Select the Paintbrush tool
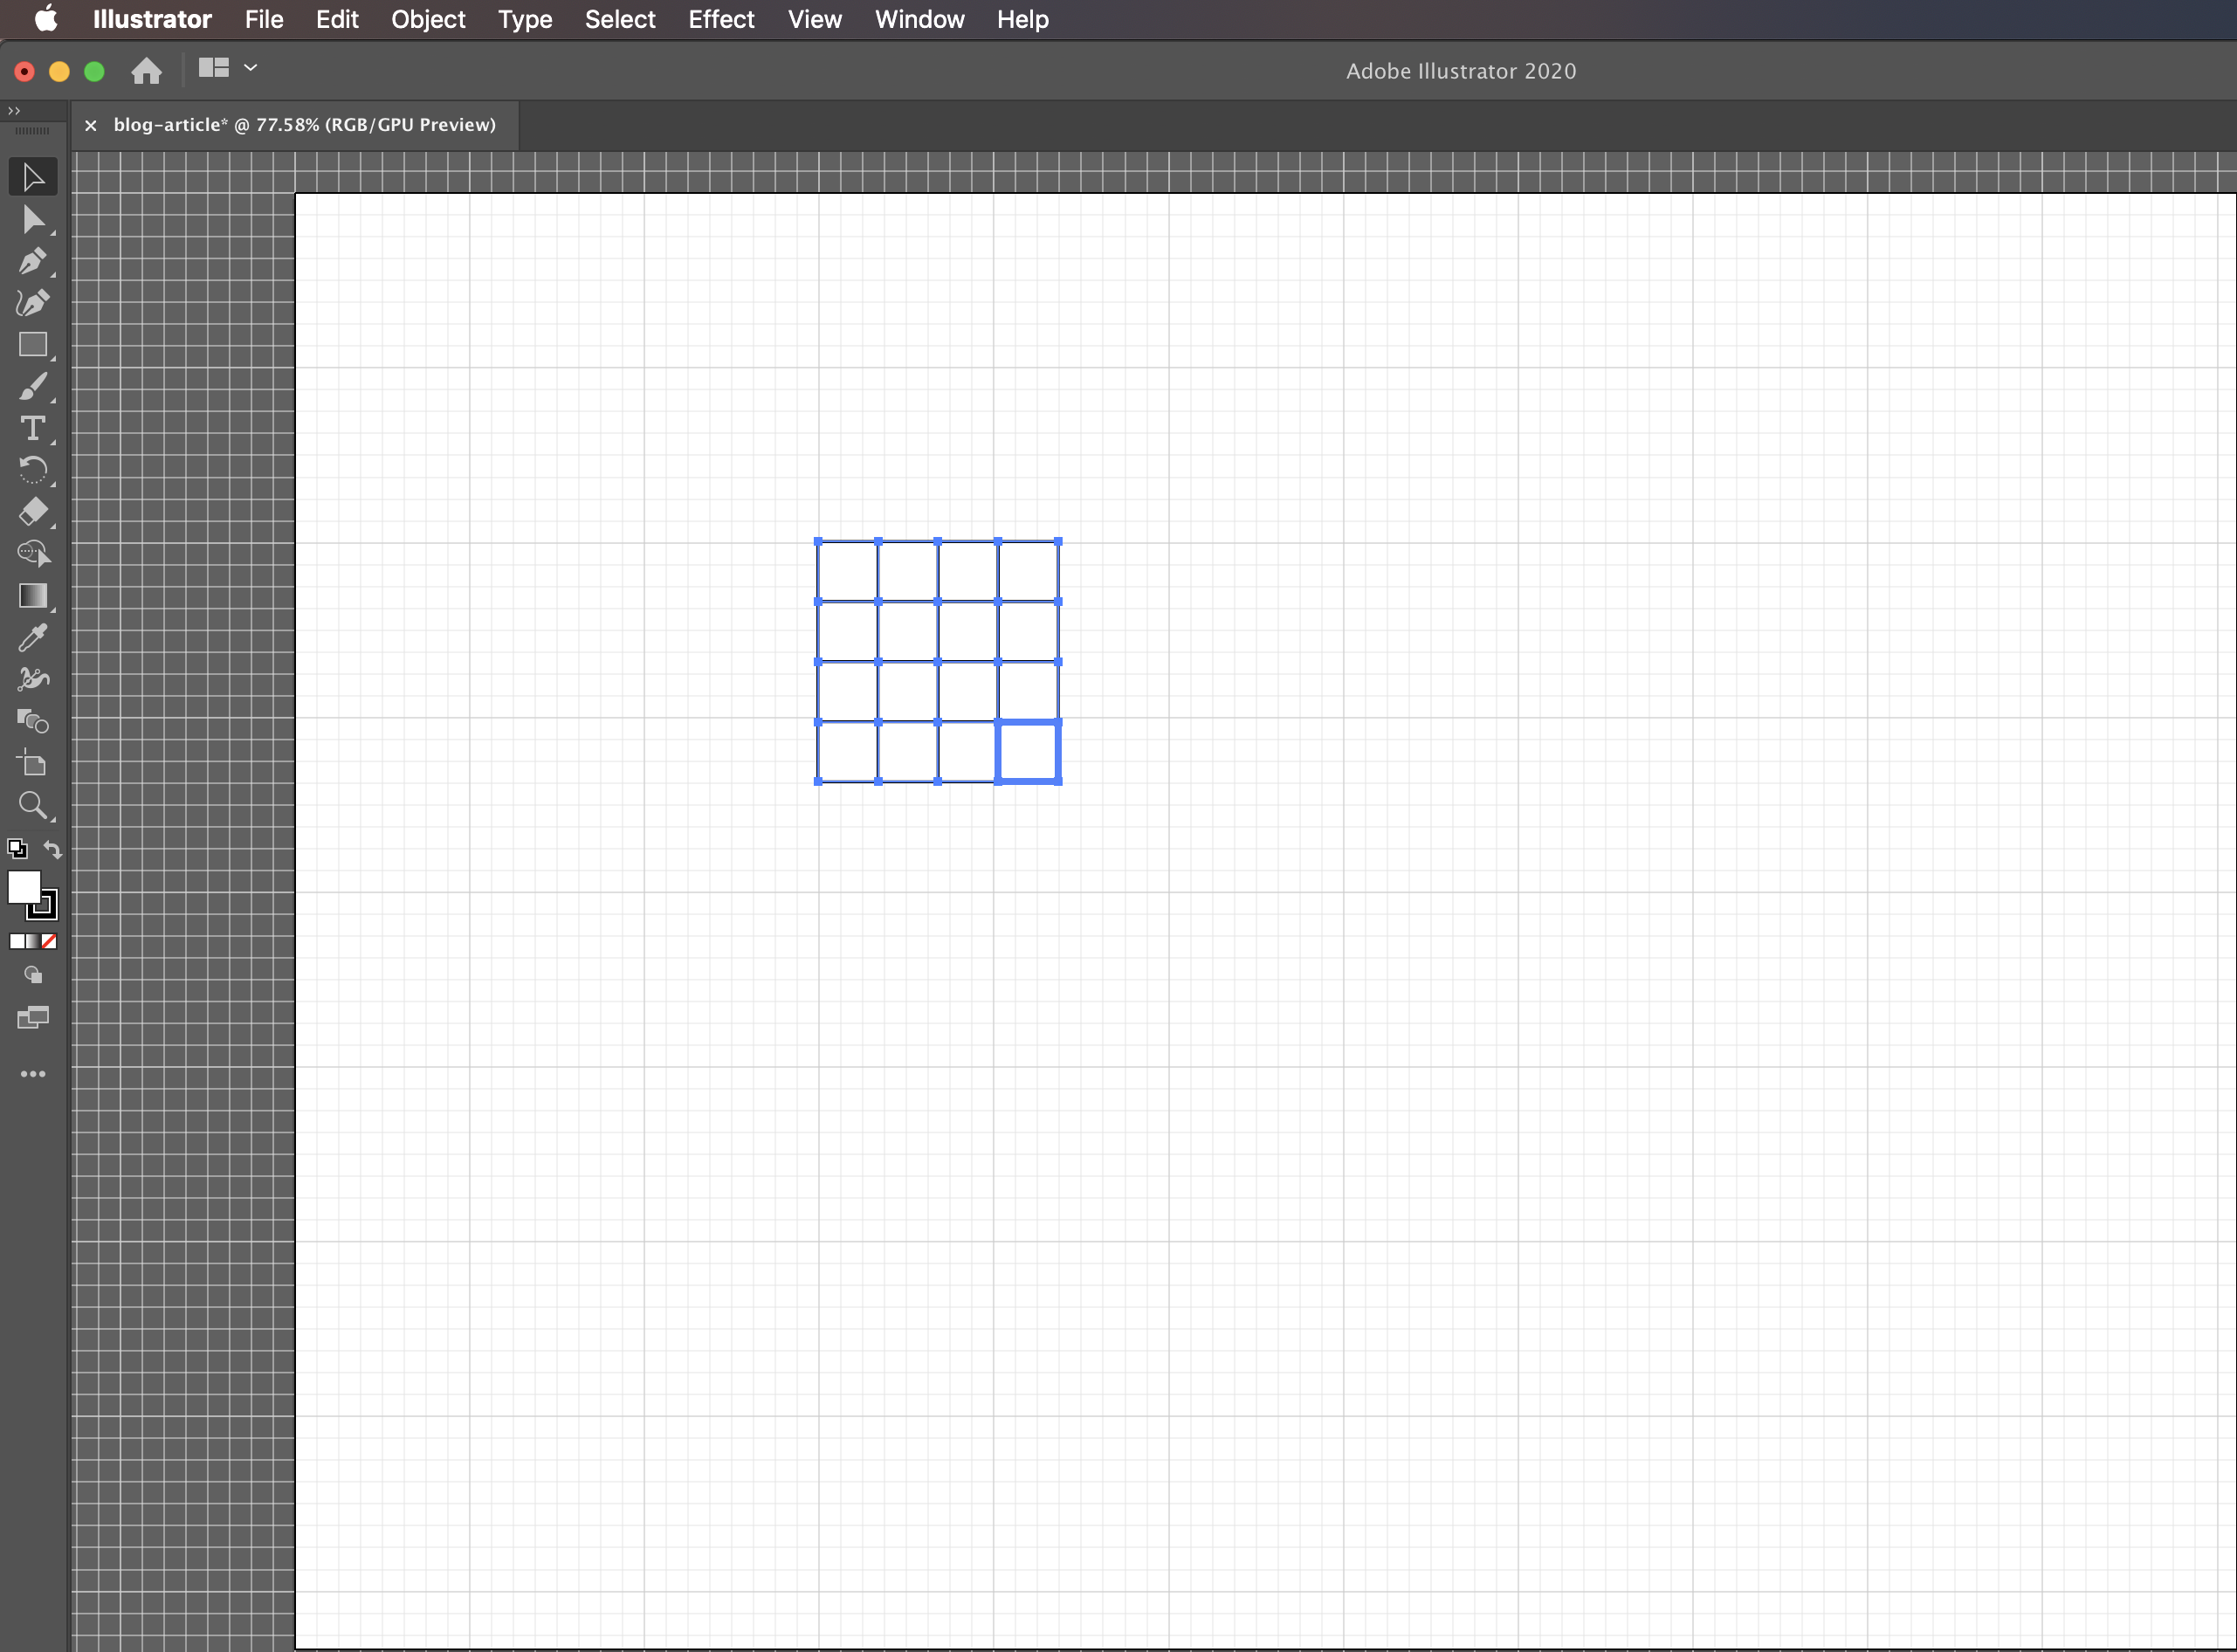This screenshot has height=1652, width=2237. coord(31,386)
